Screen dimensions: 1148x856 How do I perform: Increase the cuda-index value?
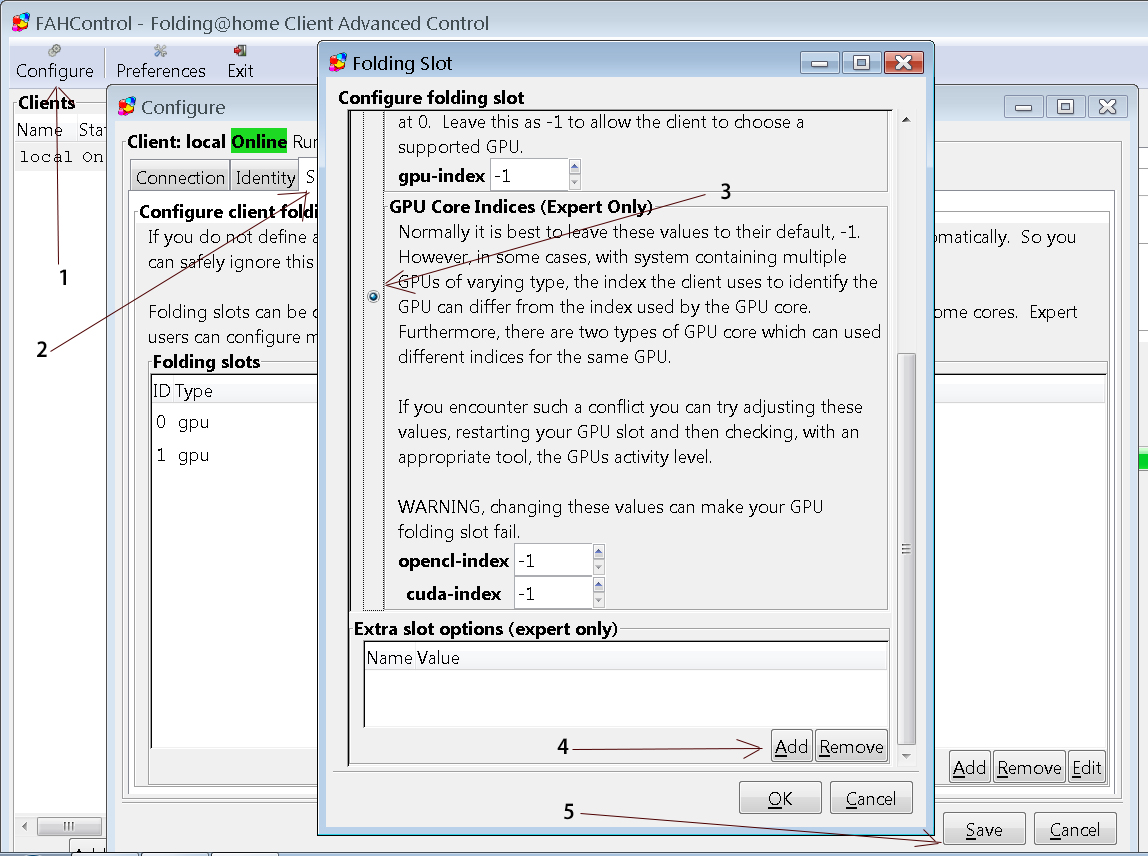(x=599, y=585)
